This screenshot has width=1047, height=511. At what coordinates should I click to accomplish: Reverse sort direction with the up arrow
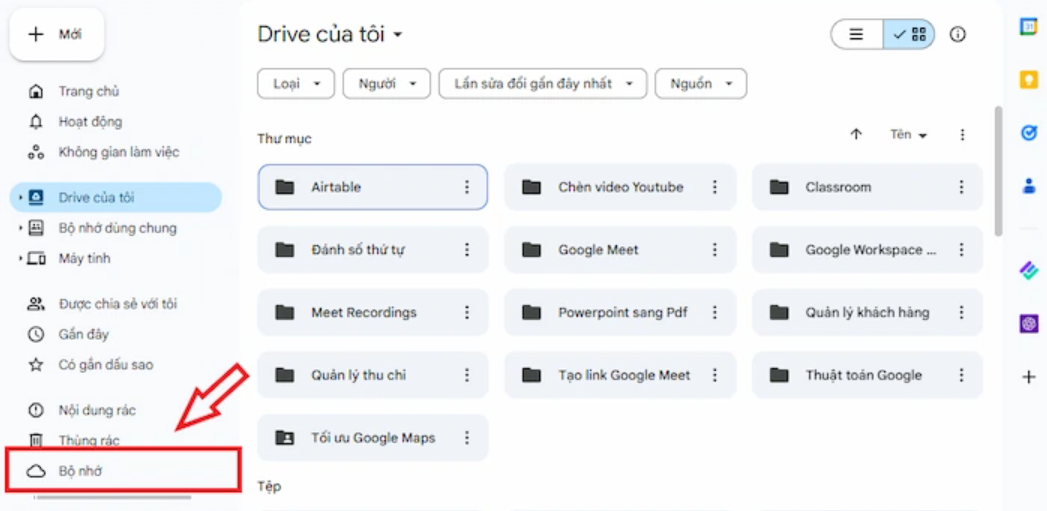(x=856, y=134)
